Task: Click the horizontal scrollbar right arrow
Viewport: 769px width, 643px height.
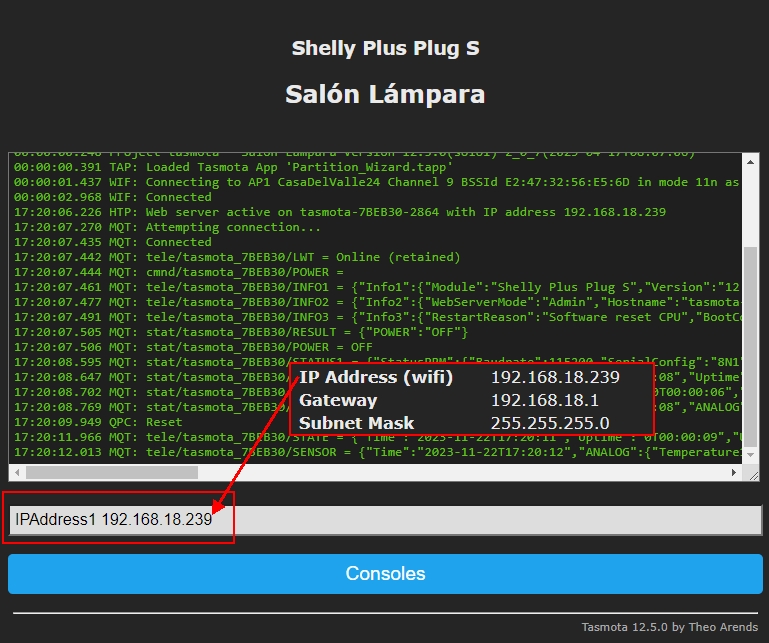Action: click(x=735, y=472)
